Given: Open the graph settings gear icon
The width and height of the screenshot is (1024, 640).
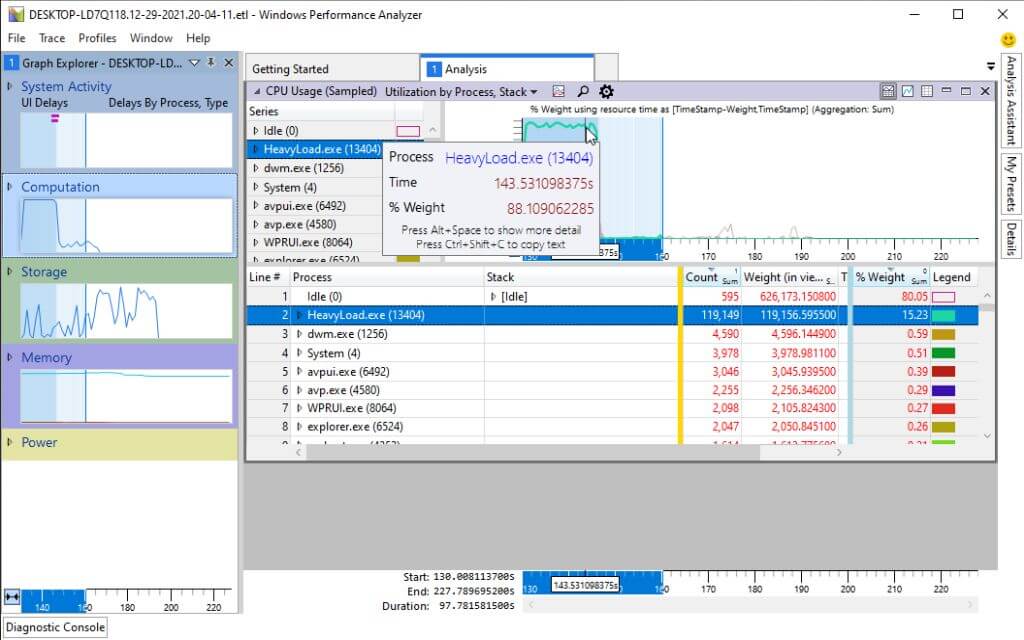Looking at the screenshot, I should click(x=606, y=92).
